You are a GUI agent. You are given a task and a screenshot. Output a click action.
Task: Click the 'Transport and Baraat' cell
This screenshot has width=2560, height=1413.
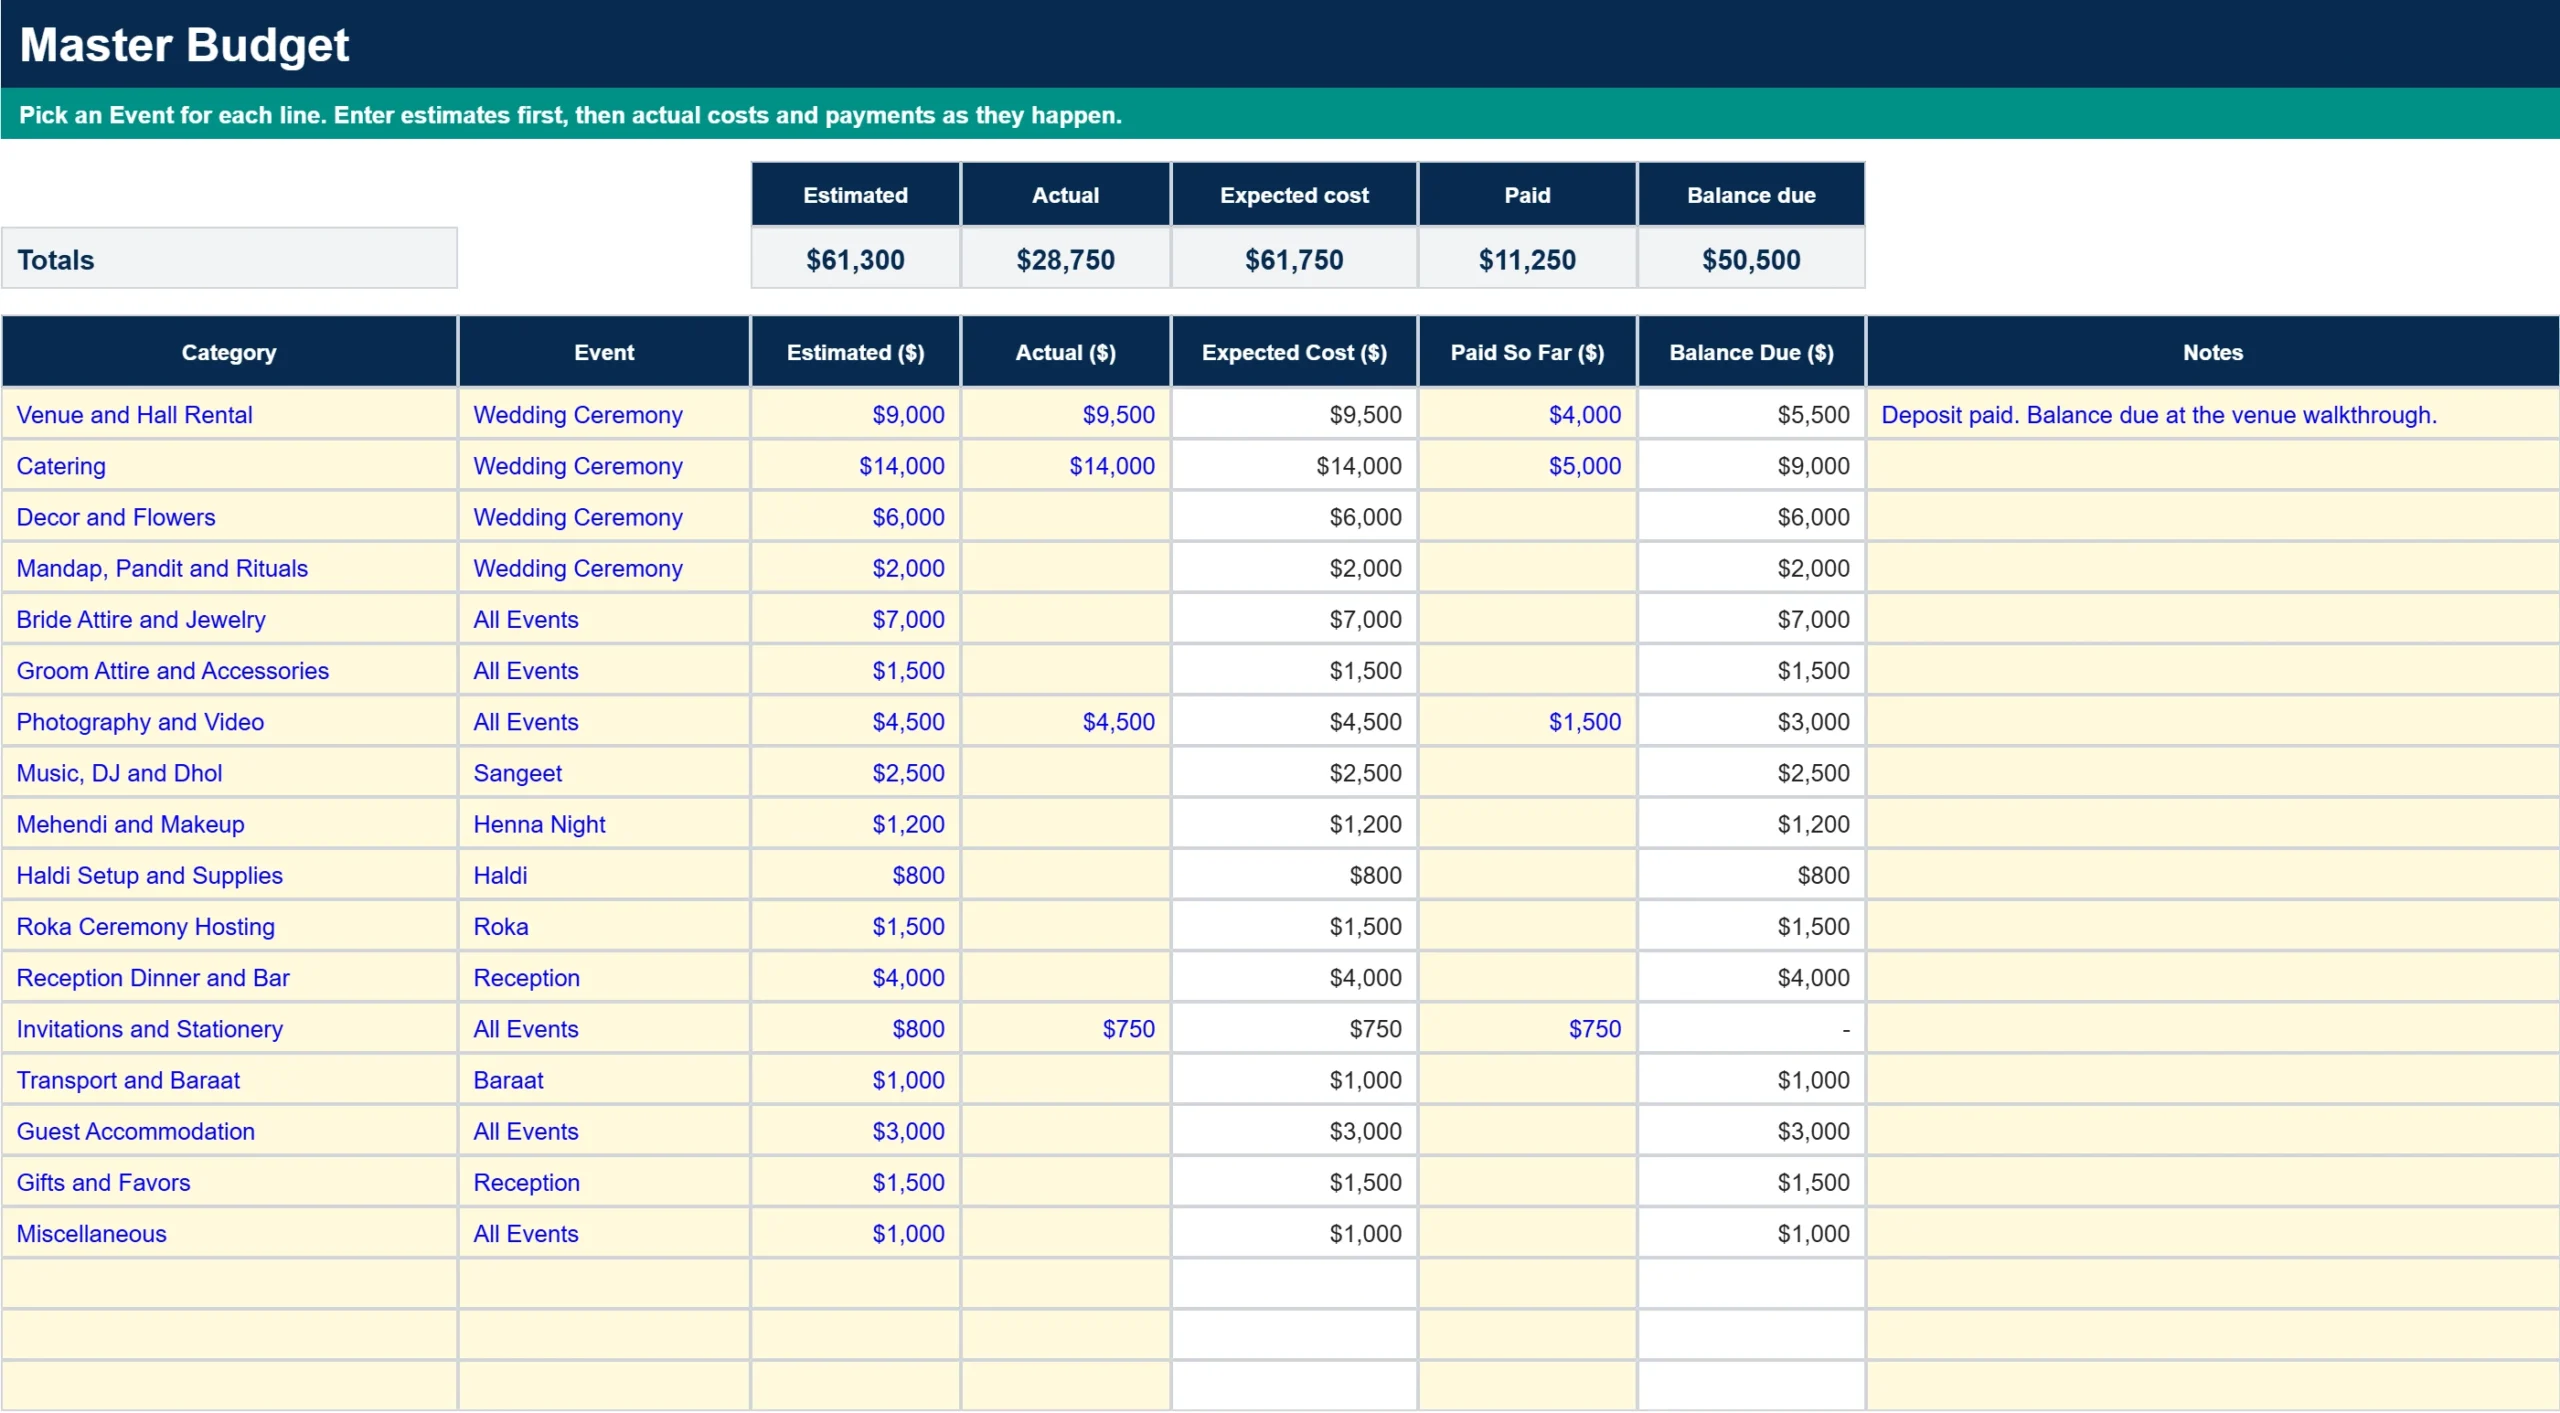tap(229, 1079)
